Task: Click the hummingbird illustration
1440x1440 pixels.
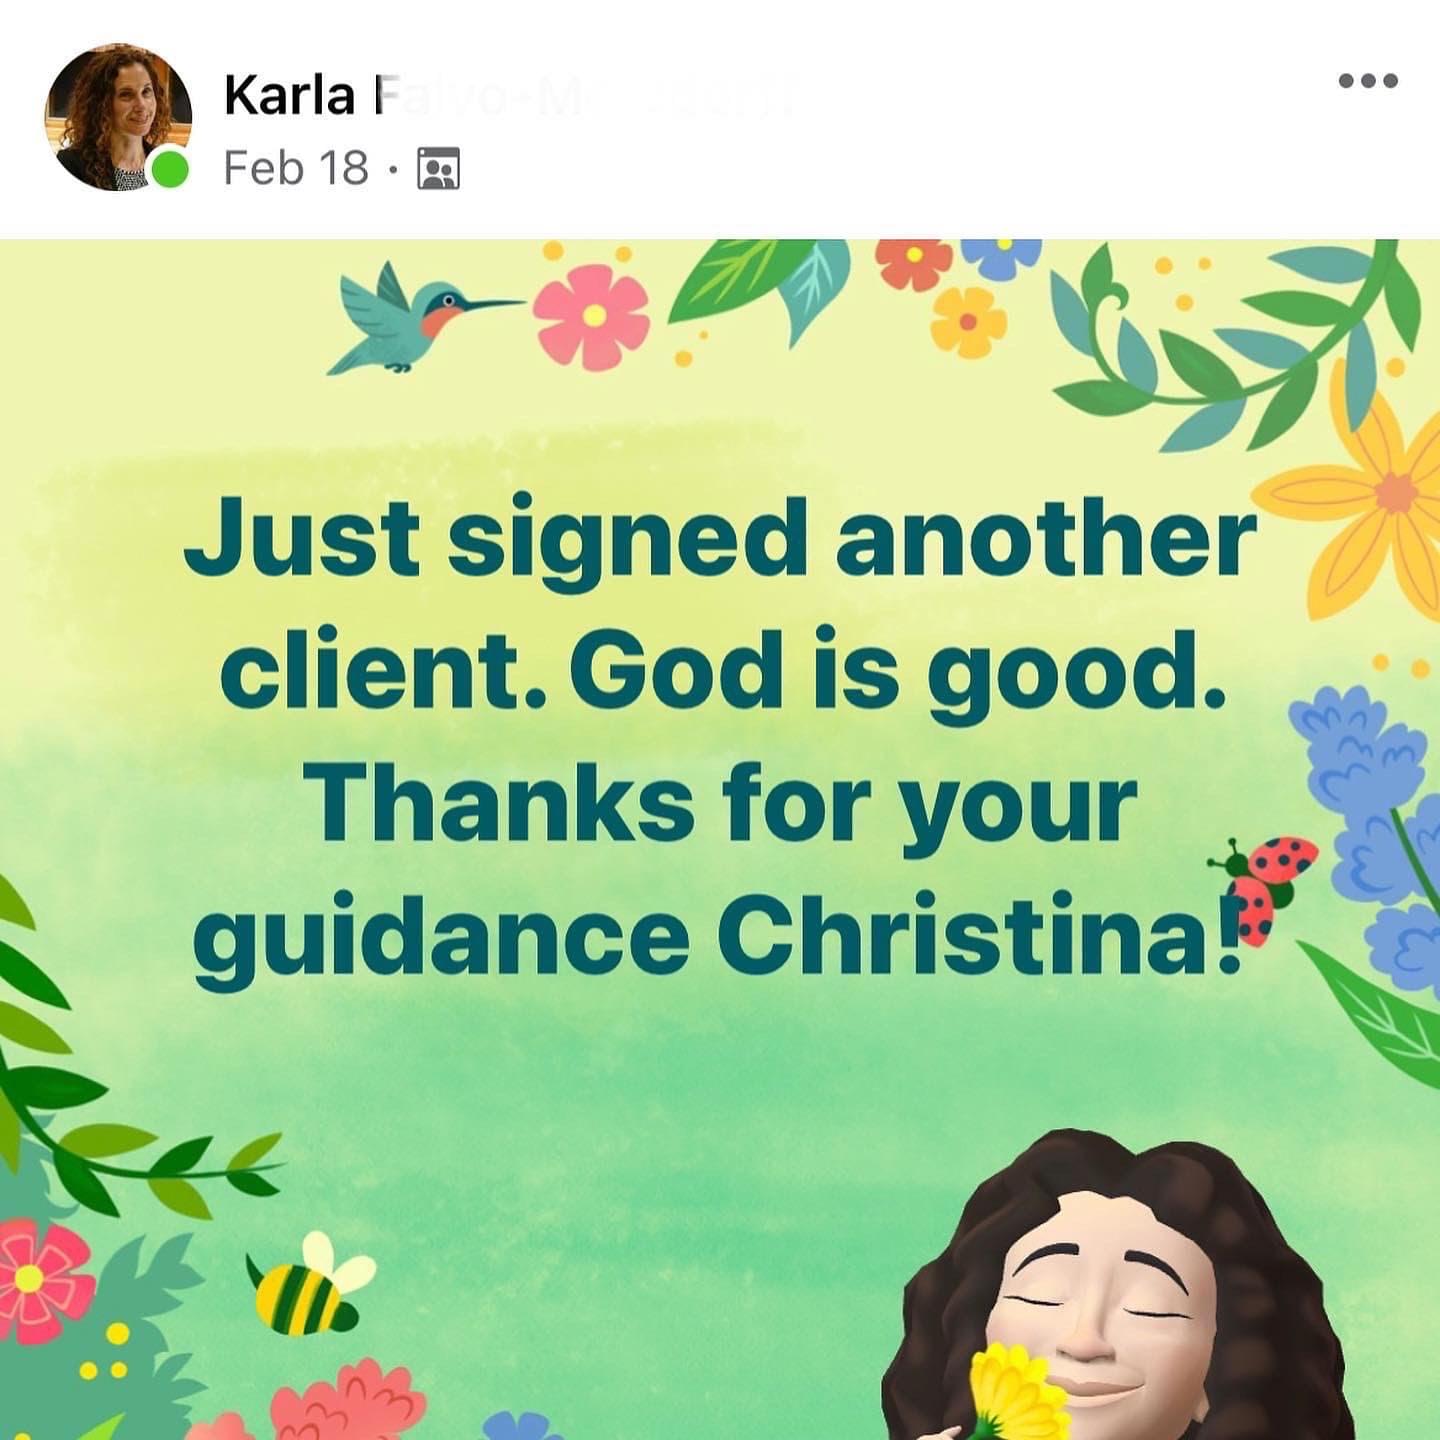Action: 420,317
